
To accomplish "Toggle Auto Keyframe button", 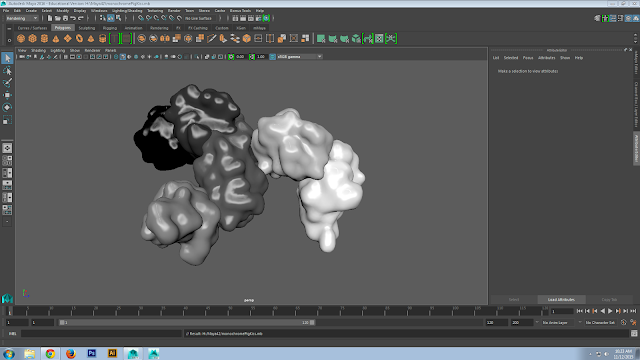I will [x=624, y=322].
